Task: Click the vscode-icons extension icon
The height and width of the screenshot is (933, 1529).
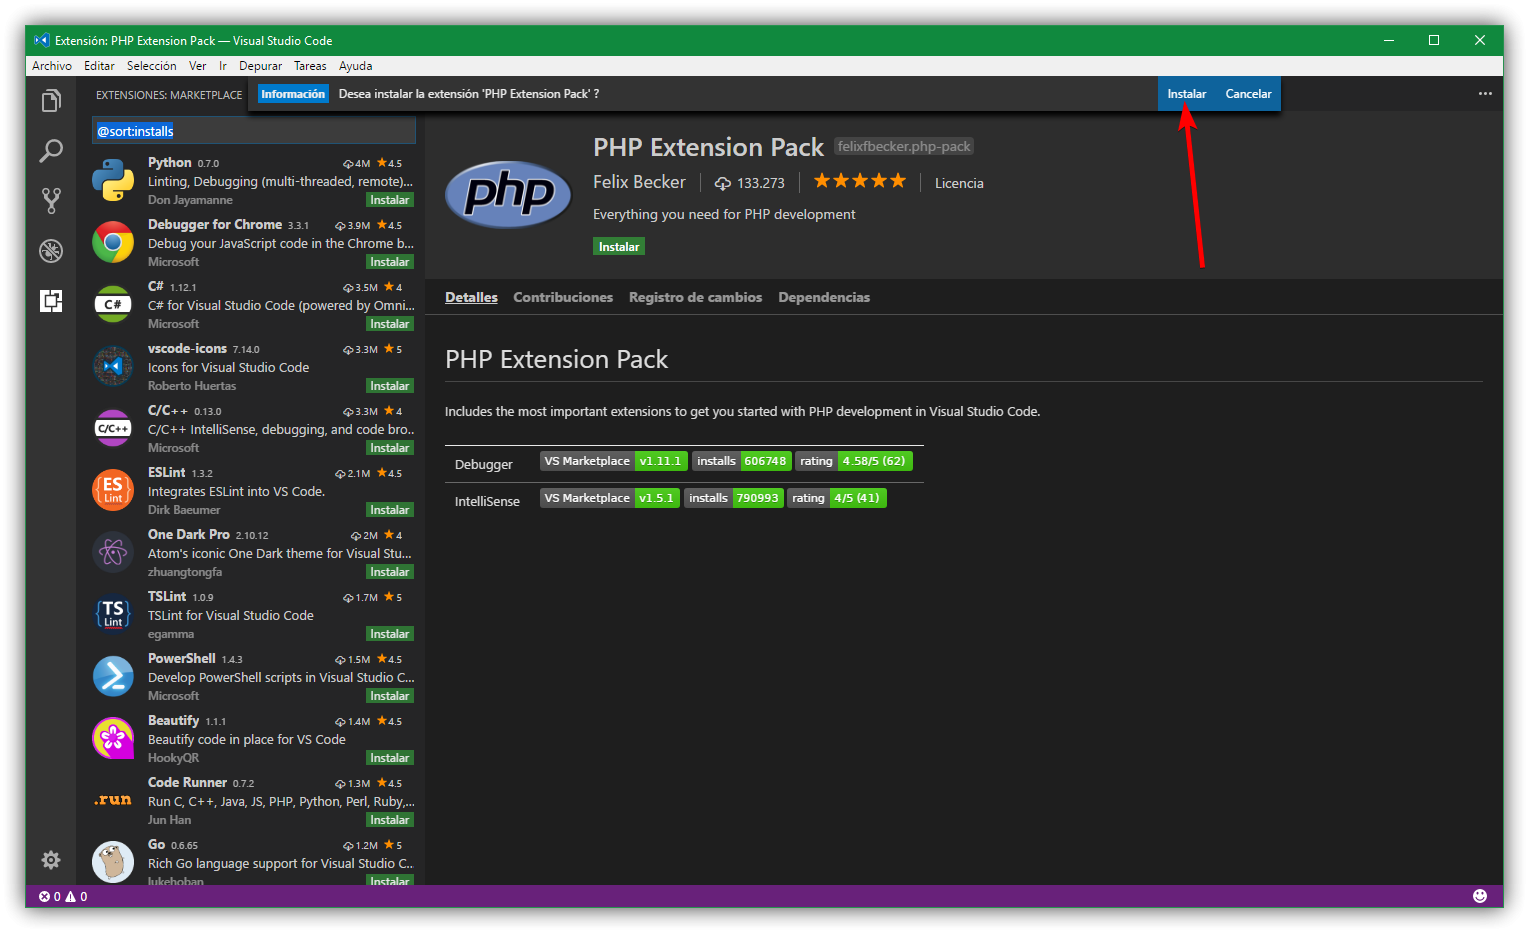Action: pyautogui.click(x=113, y=367)
